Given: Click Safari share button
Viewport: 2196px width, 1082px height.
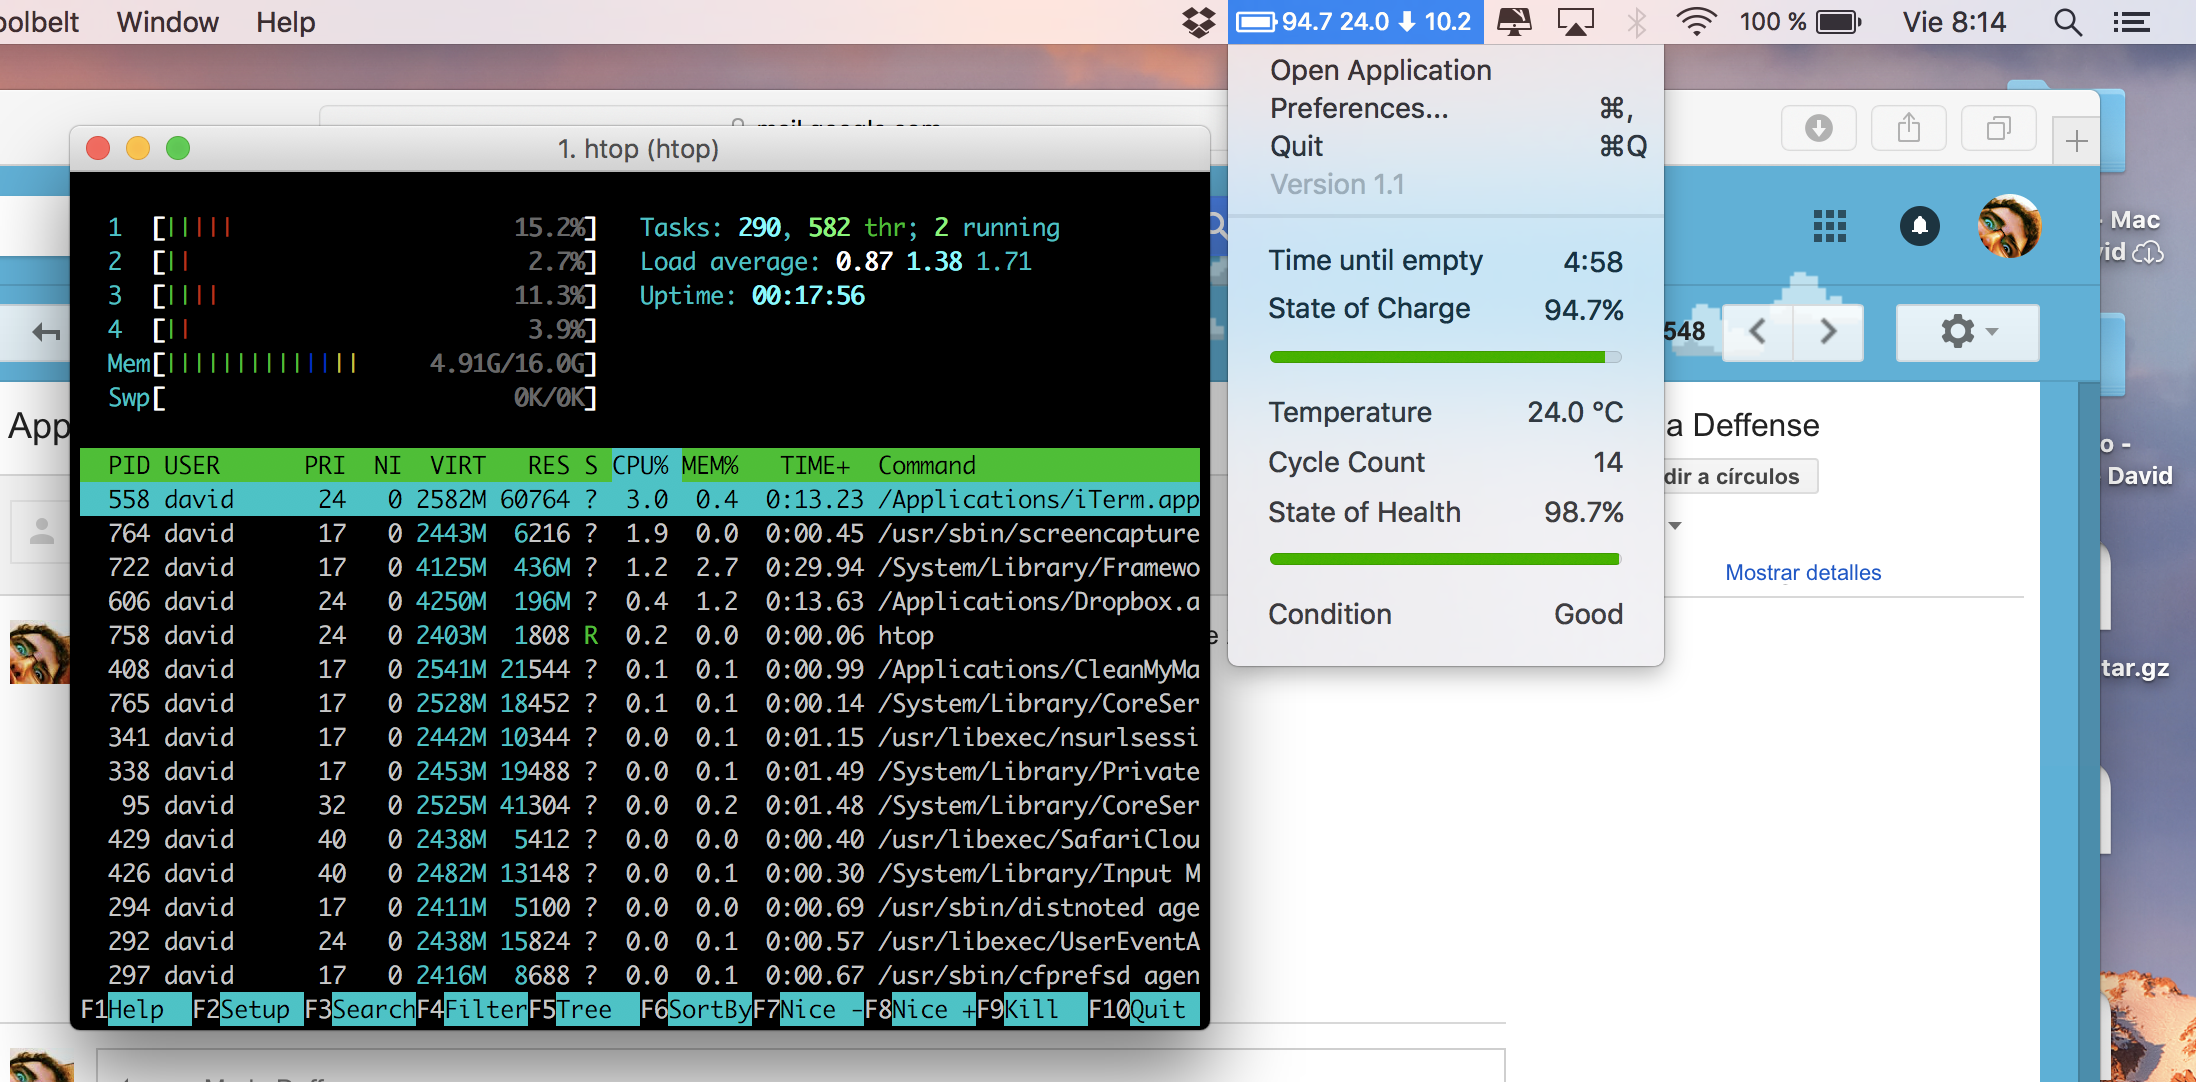Looking at the screenshot, I should [1909, 128].
